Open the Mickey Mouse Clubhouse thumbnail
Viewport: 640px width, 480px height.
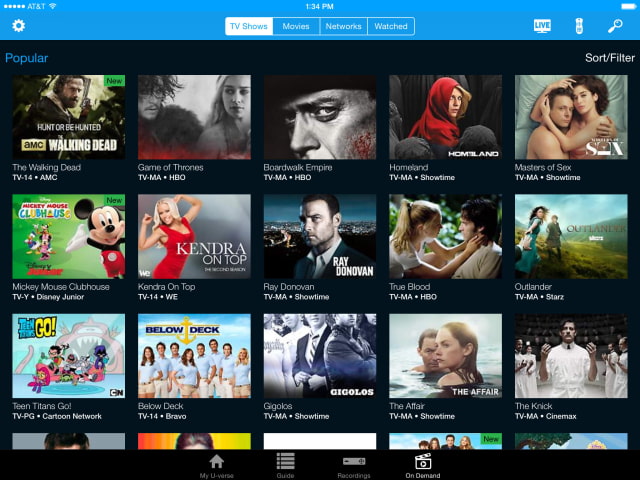point(69,236)
